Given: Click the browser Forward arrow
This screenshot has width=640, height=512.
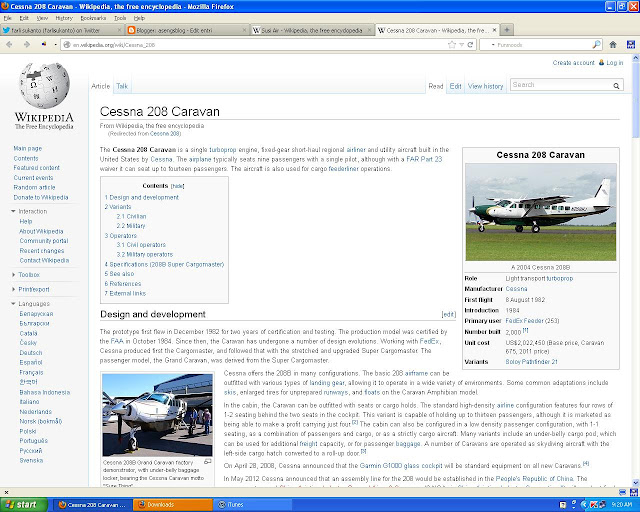Looking at the screenshot, I should [x=27, y=45].
